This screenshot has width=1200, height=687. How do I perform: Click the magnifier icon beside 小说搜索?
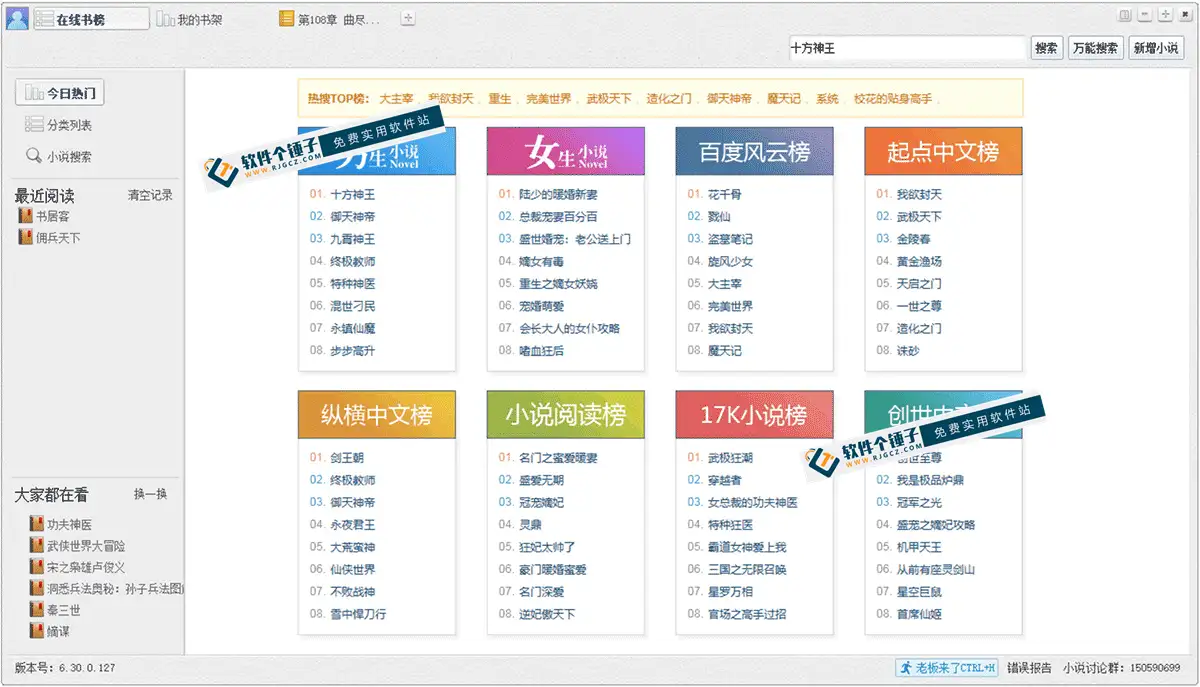point(33,156)
